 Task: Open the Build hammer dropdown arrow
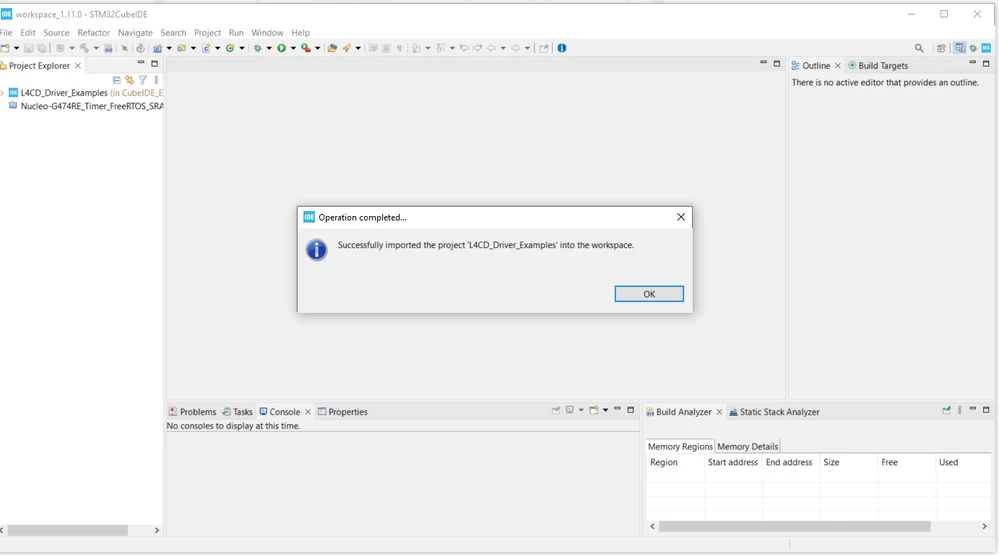(x=96, y=48)
